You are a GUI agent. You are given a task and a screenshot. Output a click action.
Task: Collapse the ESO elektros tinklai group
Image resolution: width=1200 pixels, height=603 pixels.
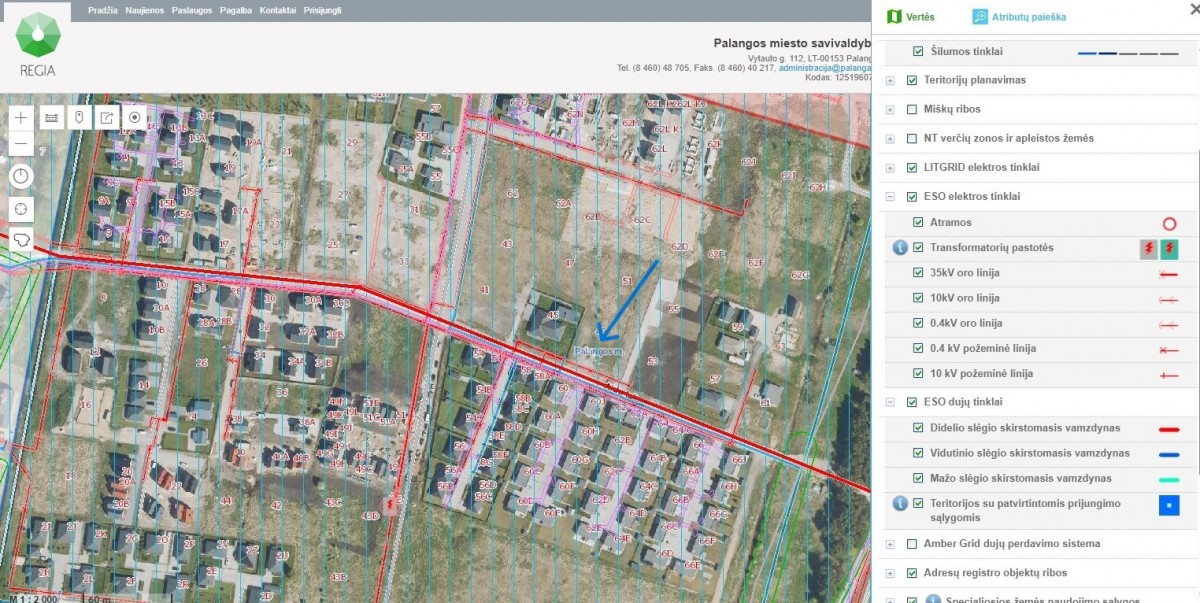click(890, 197)
